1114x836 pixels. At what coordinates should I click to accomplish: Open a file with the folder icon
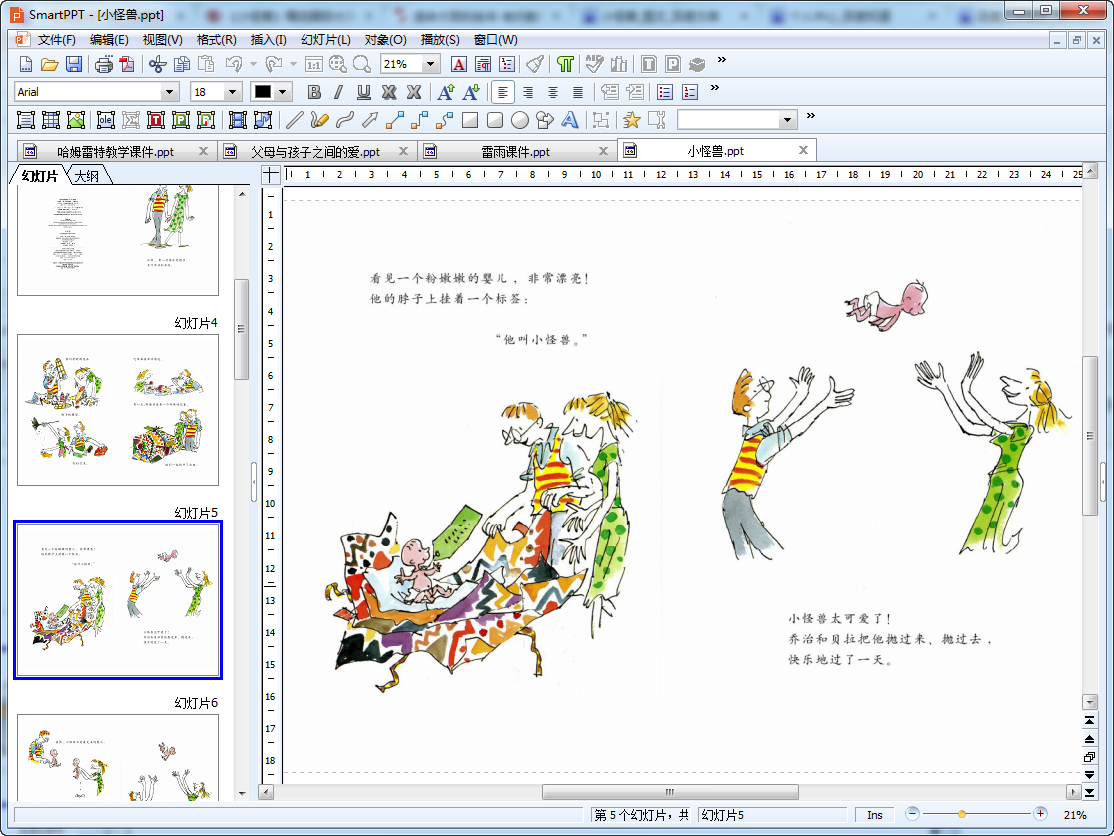[x=49, y=65]
